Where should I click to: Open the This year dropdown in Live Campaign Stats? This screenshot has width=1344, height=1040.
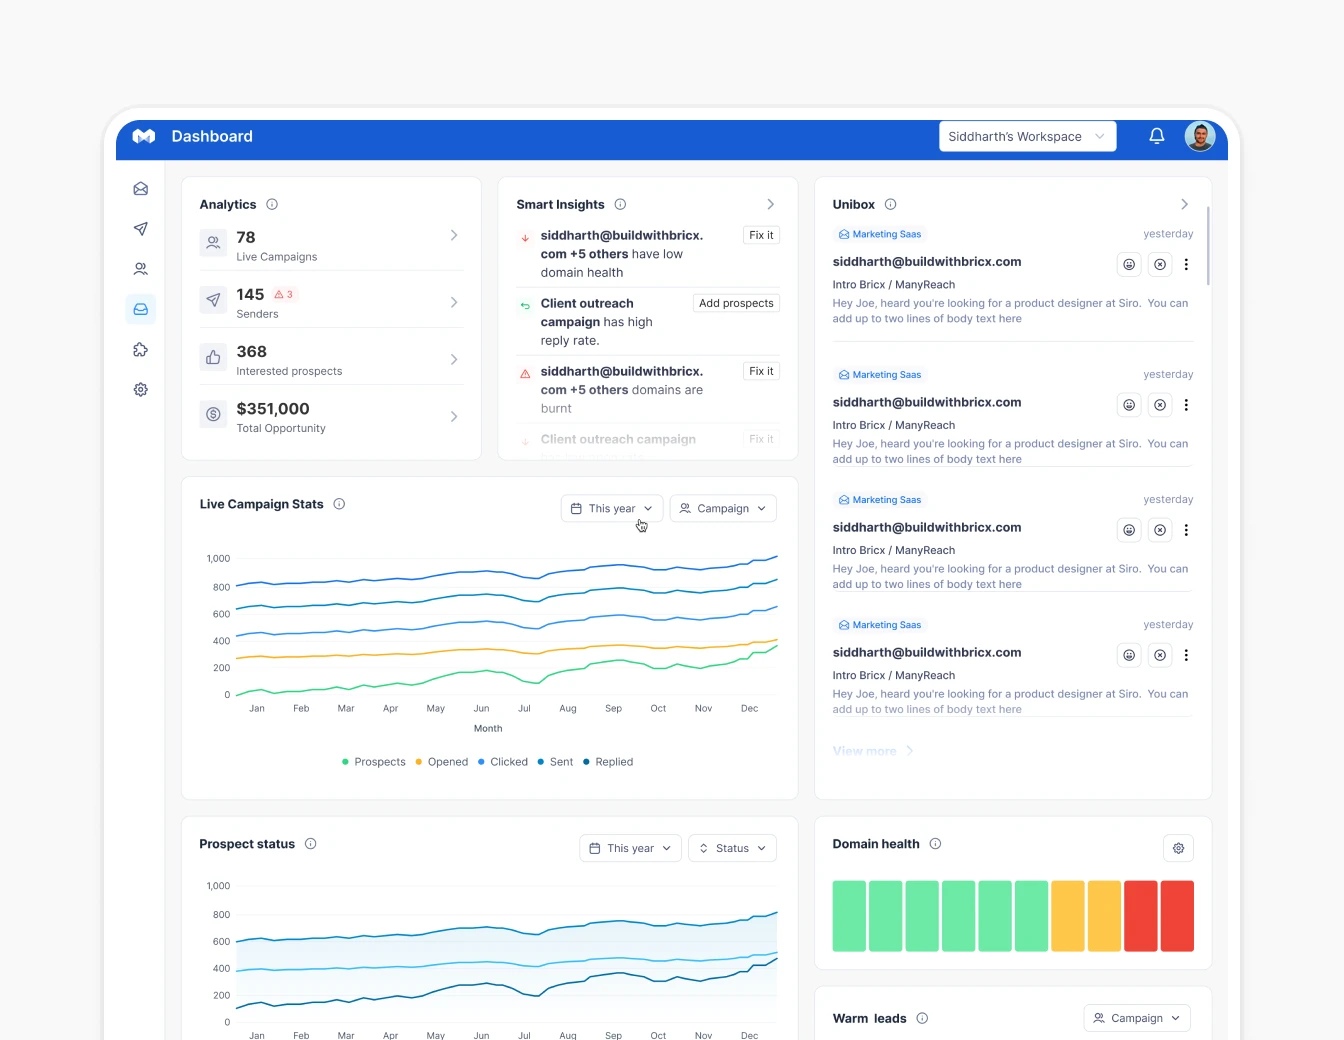tap(610, 508)
